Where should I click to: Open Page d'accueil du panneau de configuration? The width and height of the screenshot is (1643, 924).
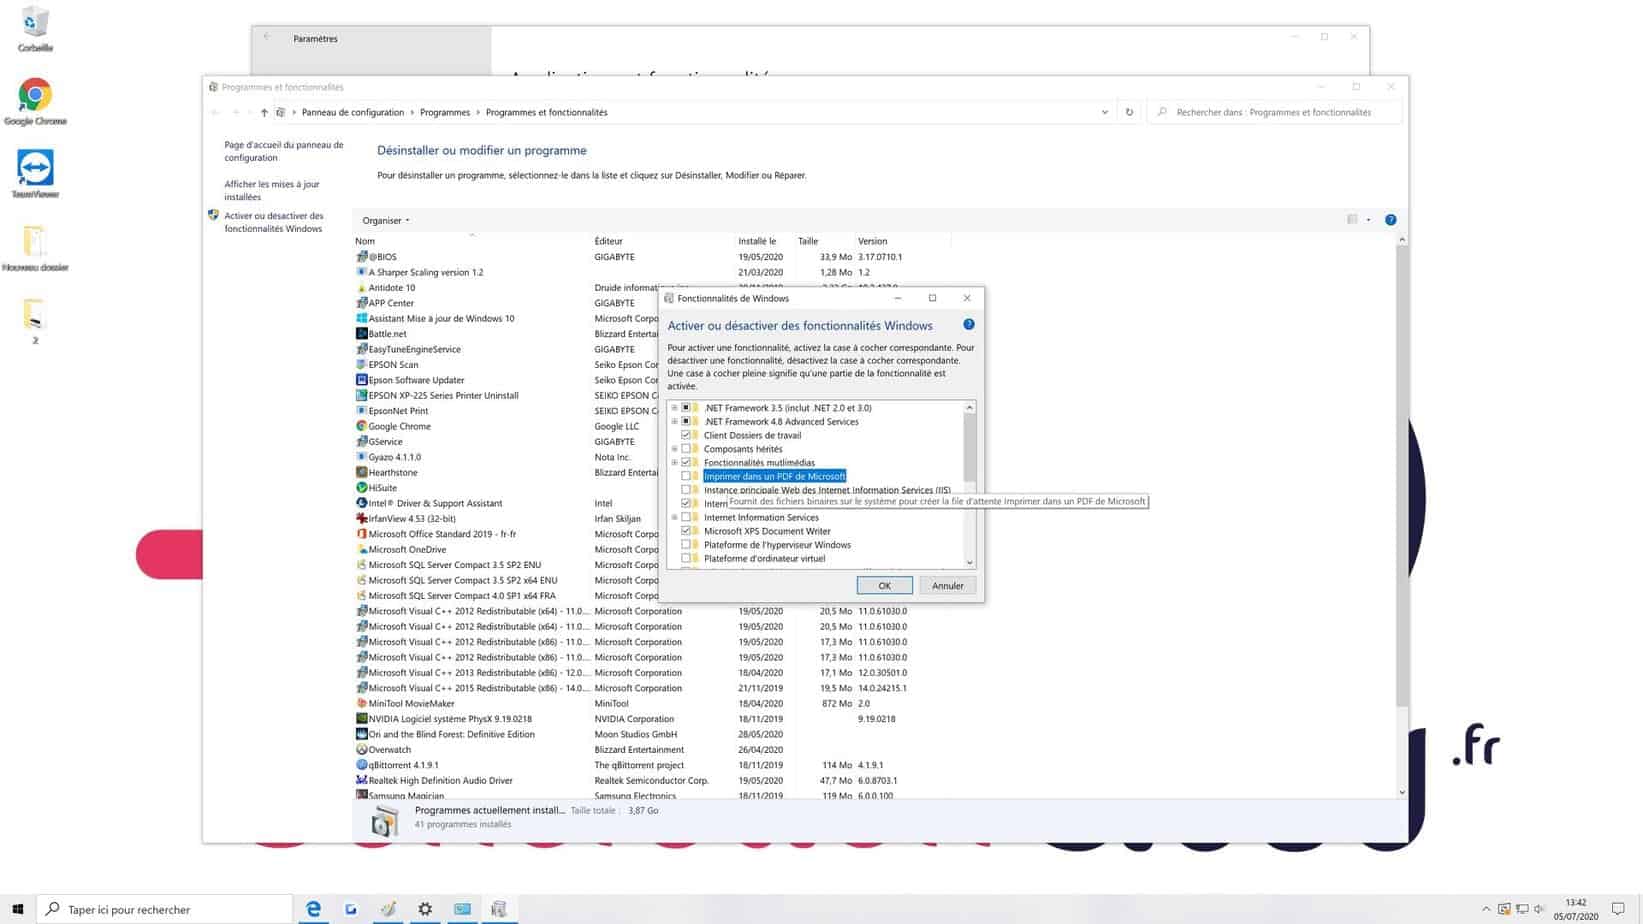[x=284, y=151]
